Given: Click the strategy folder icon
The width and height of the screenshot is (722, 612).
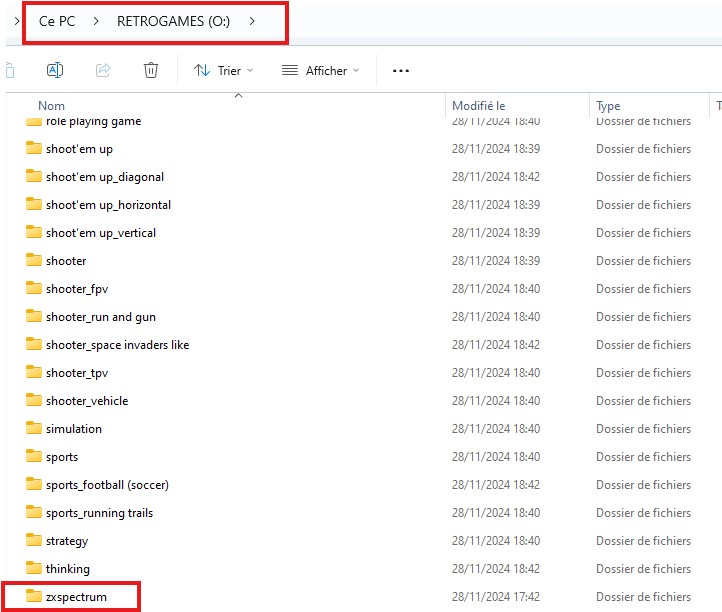Looking at the screenshot, I should [x=34, y=541].
